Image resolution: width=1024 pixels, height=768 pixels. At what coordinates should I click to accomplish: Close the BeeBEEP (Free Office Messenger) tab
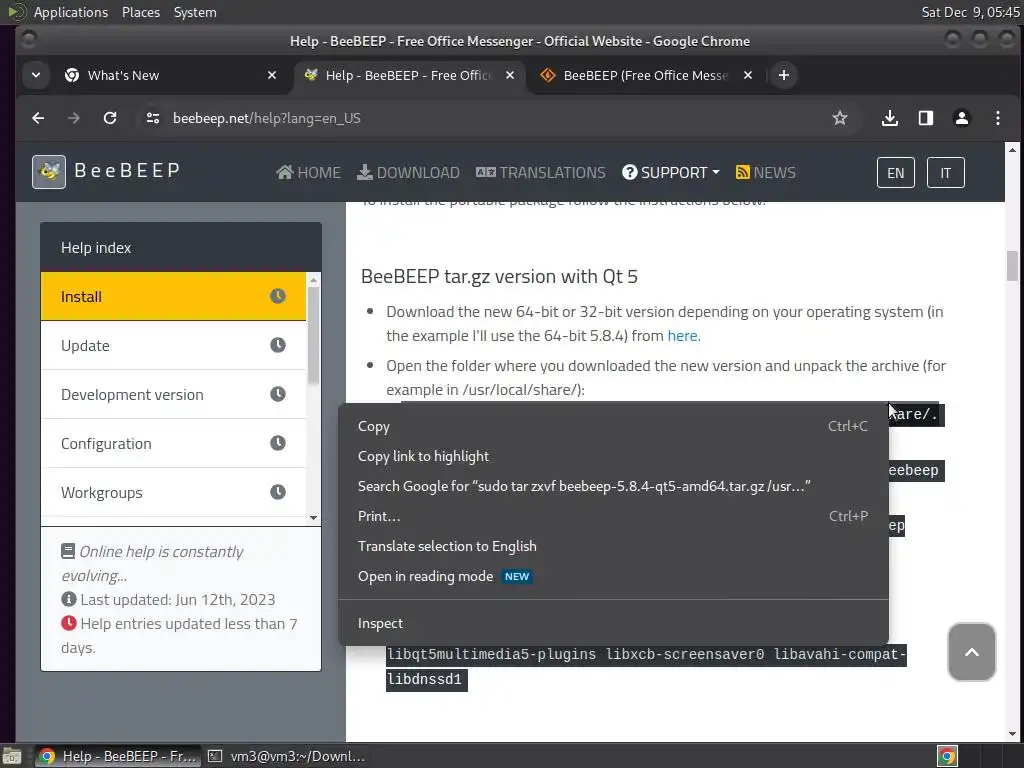point(748,75)
